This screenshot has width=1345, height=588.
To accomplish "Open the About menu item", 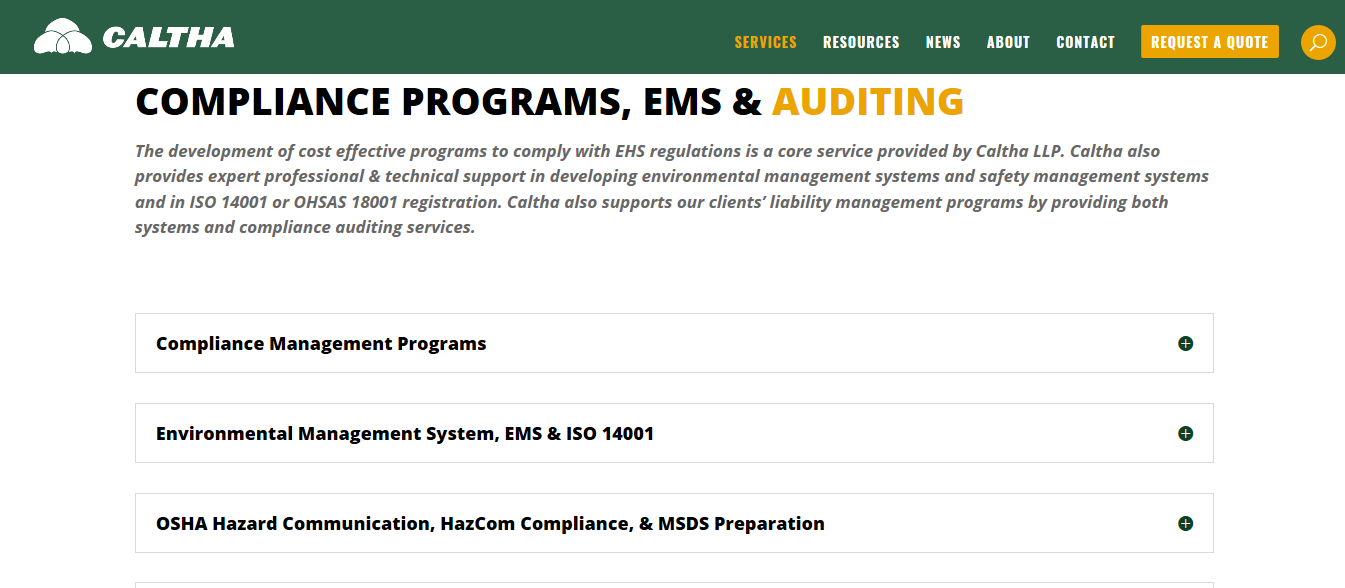I will (x=1008, y=42).
